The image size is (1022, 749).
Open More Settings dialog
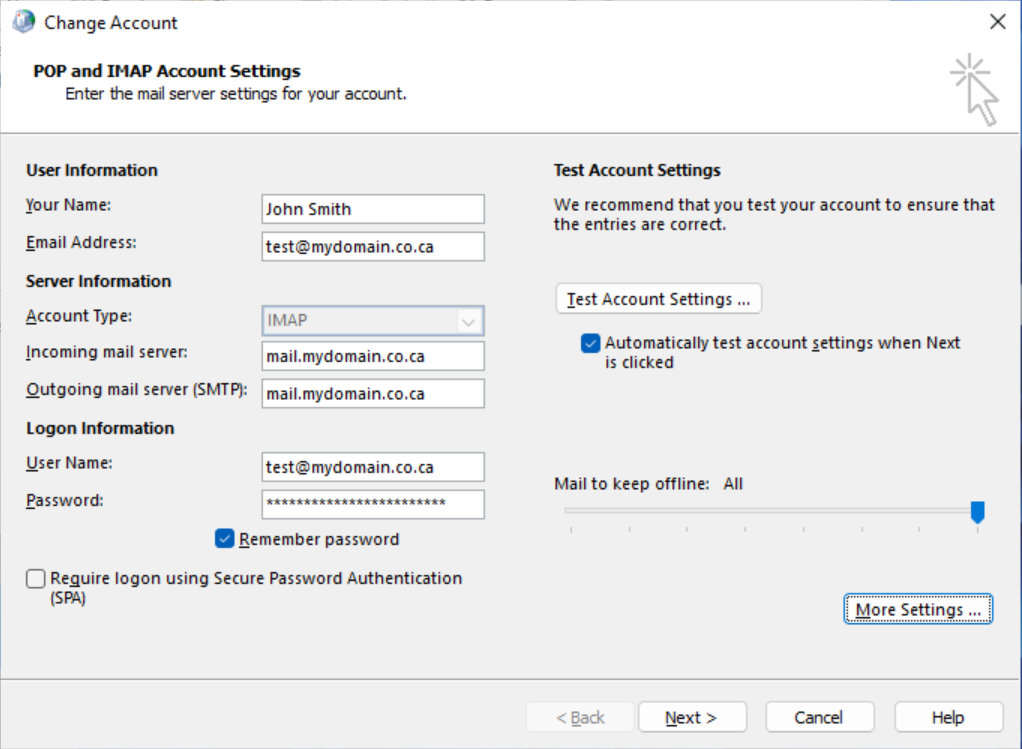918,609
